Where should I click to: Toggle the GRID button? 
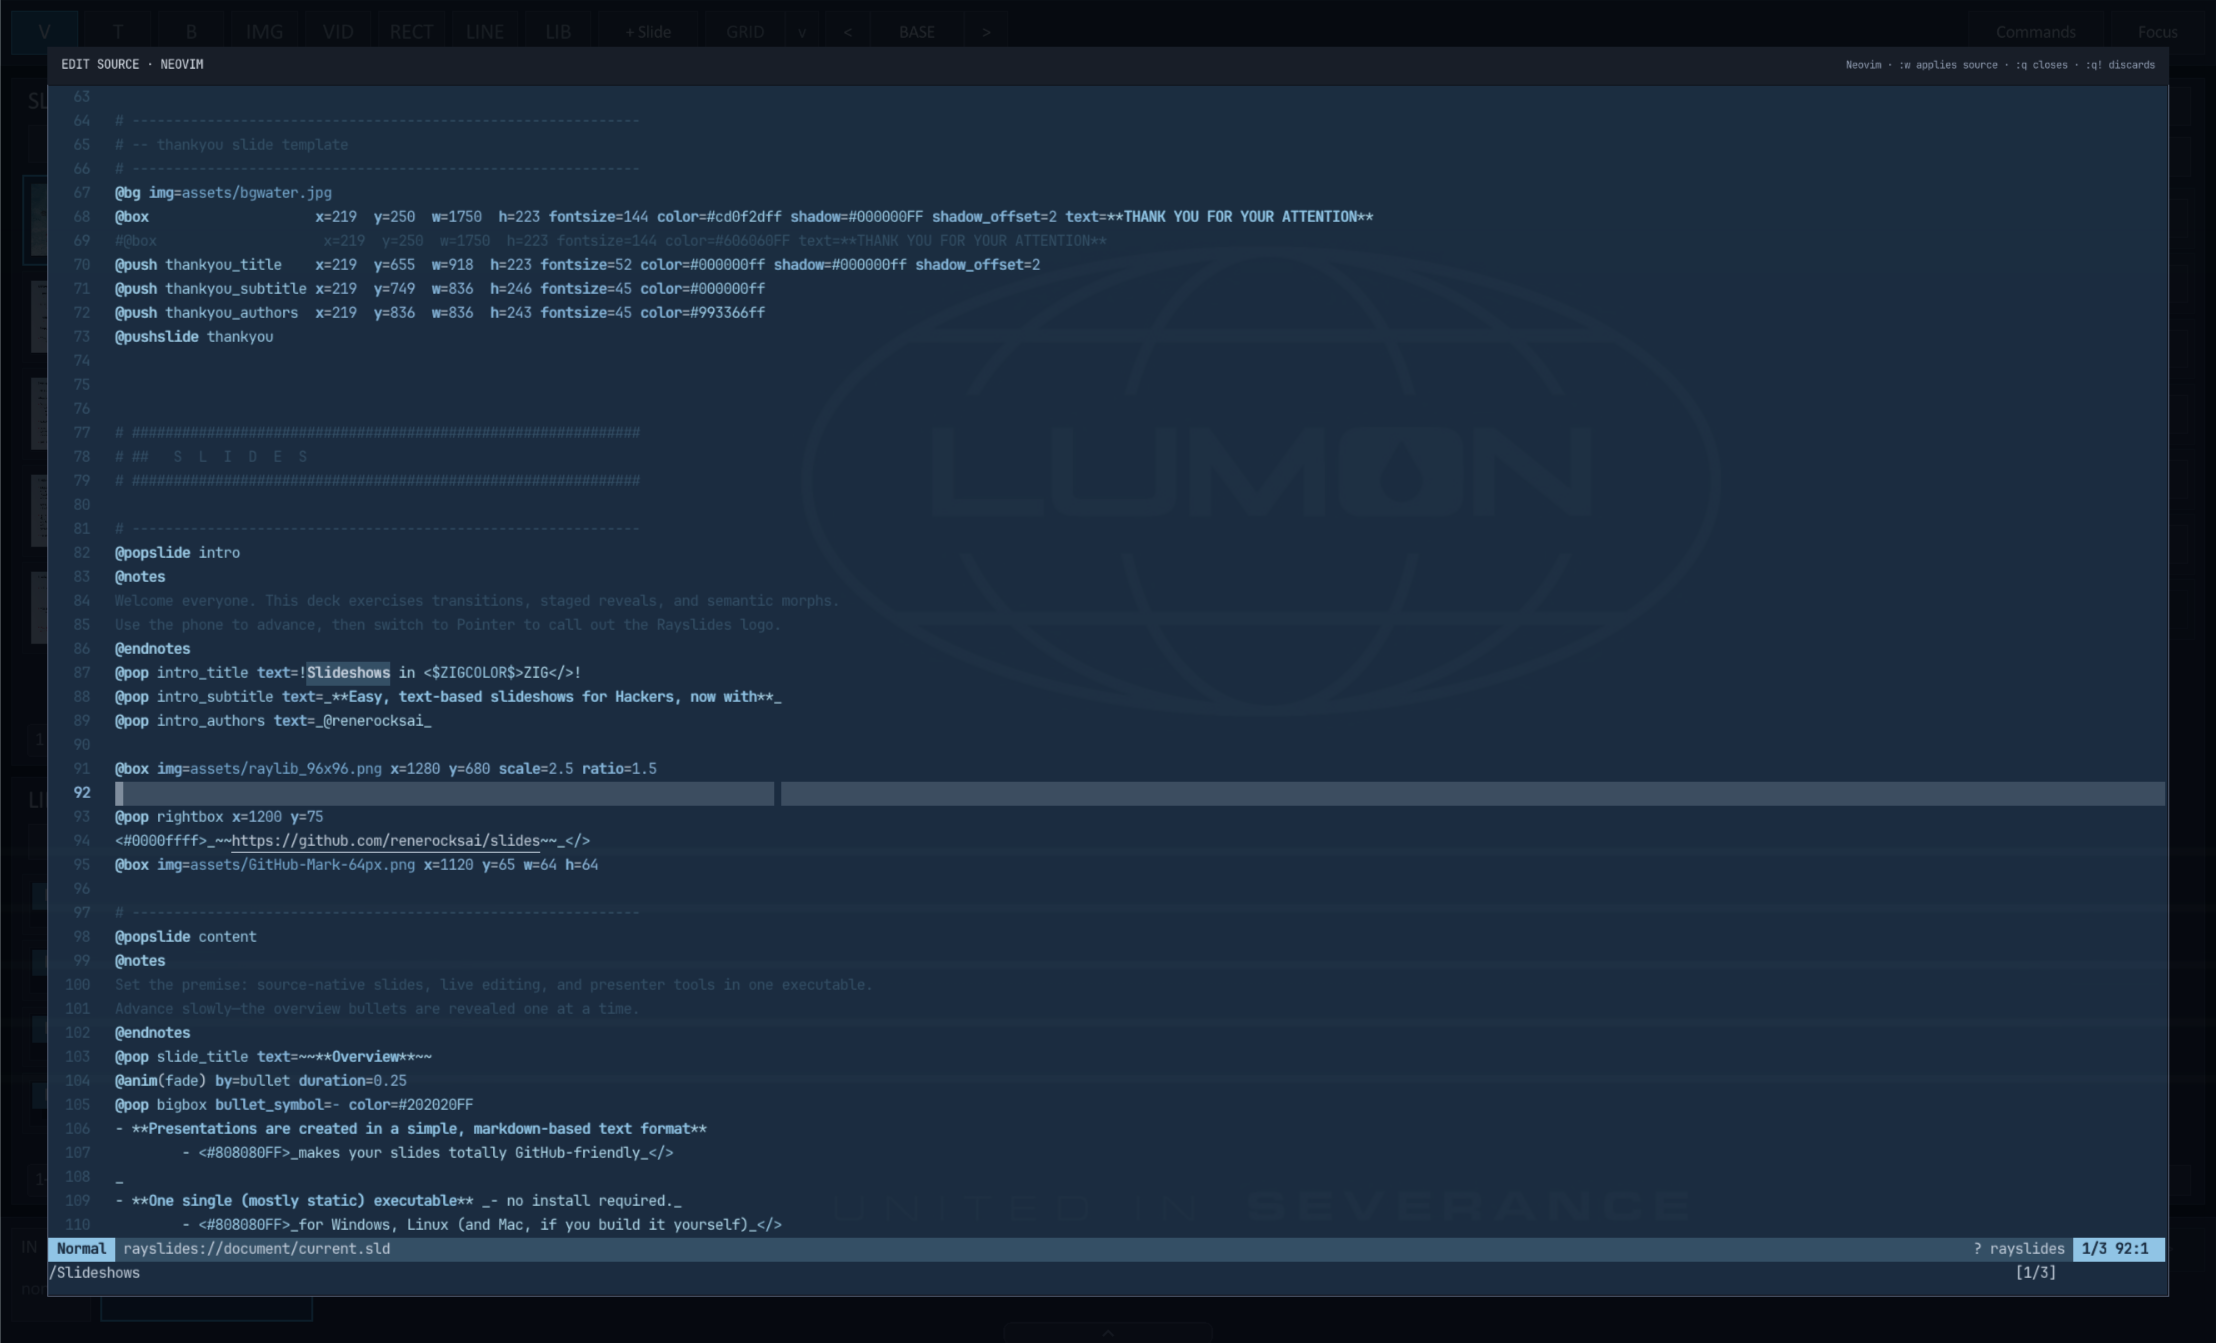(745, 32)
